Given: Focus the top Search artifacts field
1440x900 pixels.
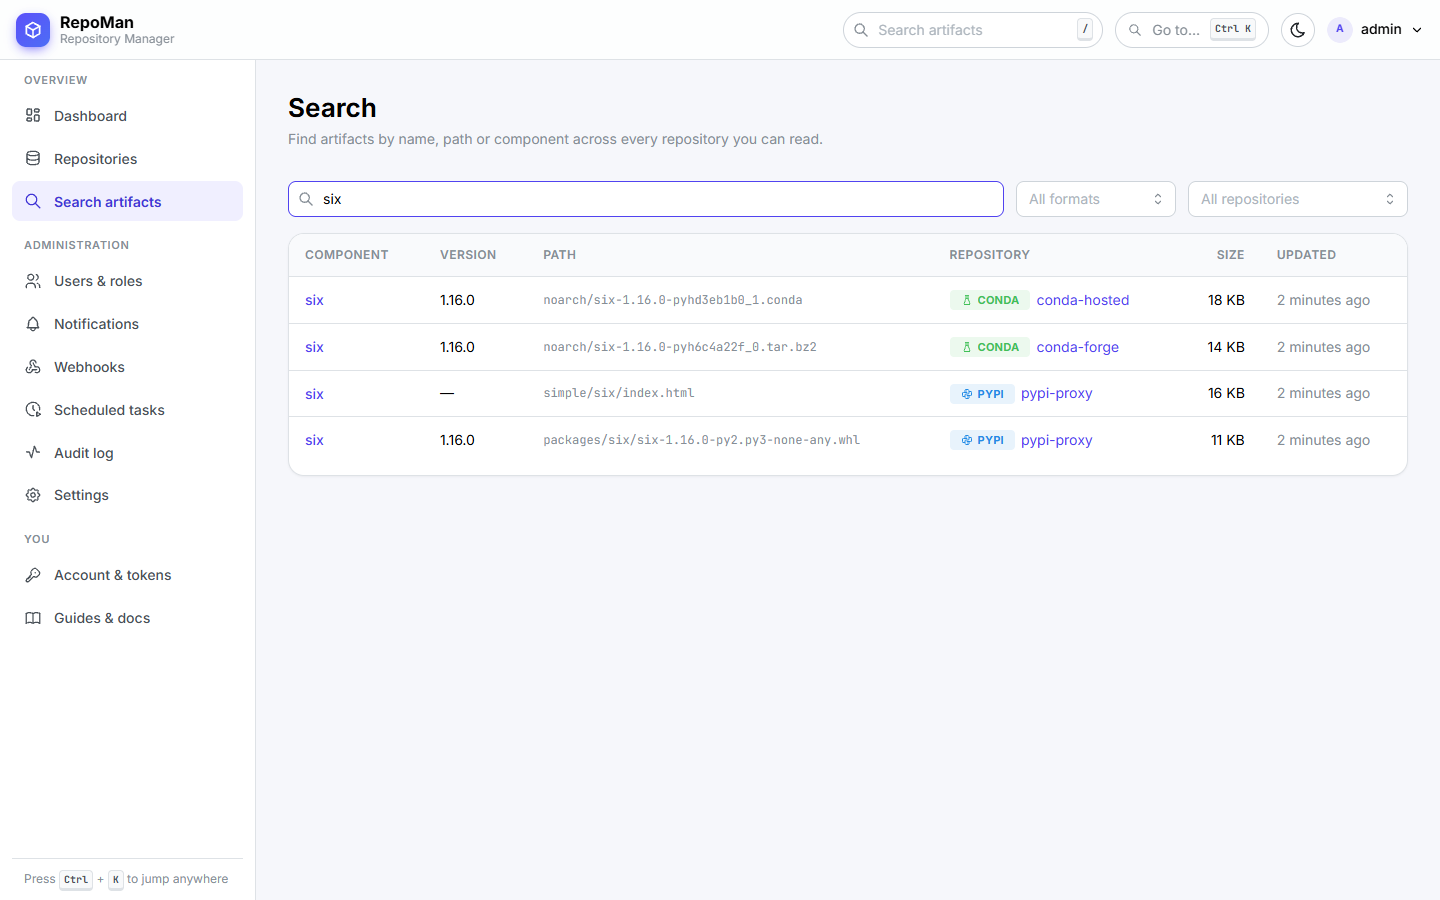Looking at the screenshot, I should [972, 30].
